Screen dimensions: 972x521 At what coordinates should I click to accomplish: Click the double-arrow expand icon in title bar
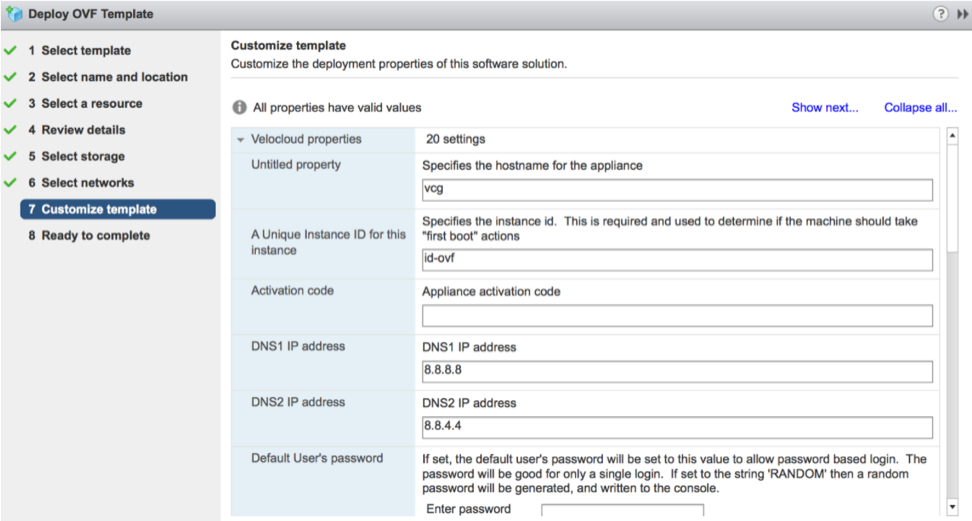(962, 14)
